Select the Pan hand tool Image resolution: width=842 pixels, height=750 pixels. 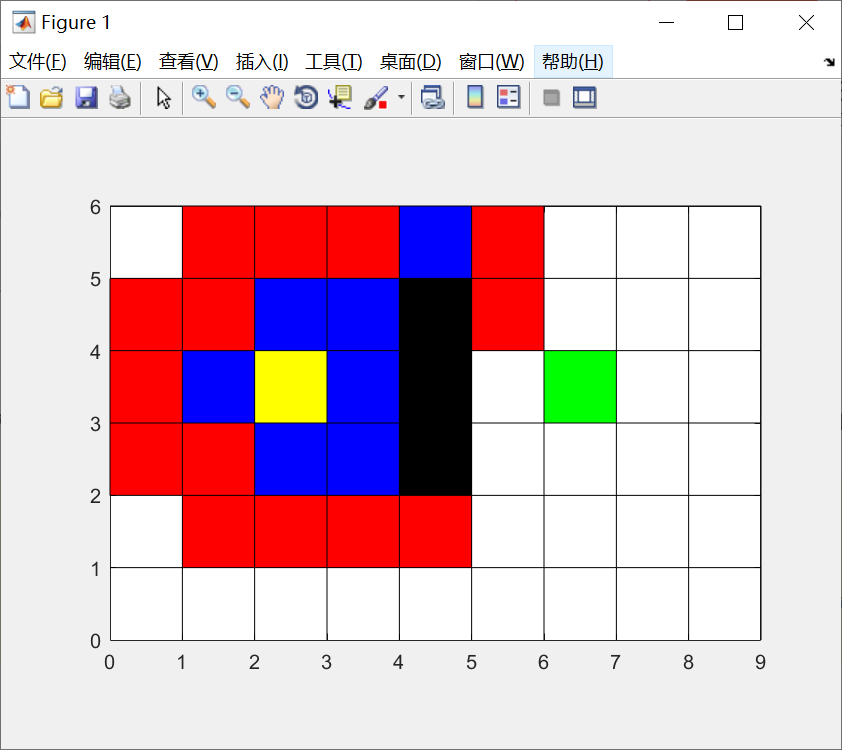[x=272, y=98]
